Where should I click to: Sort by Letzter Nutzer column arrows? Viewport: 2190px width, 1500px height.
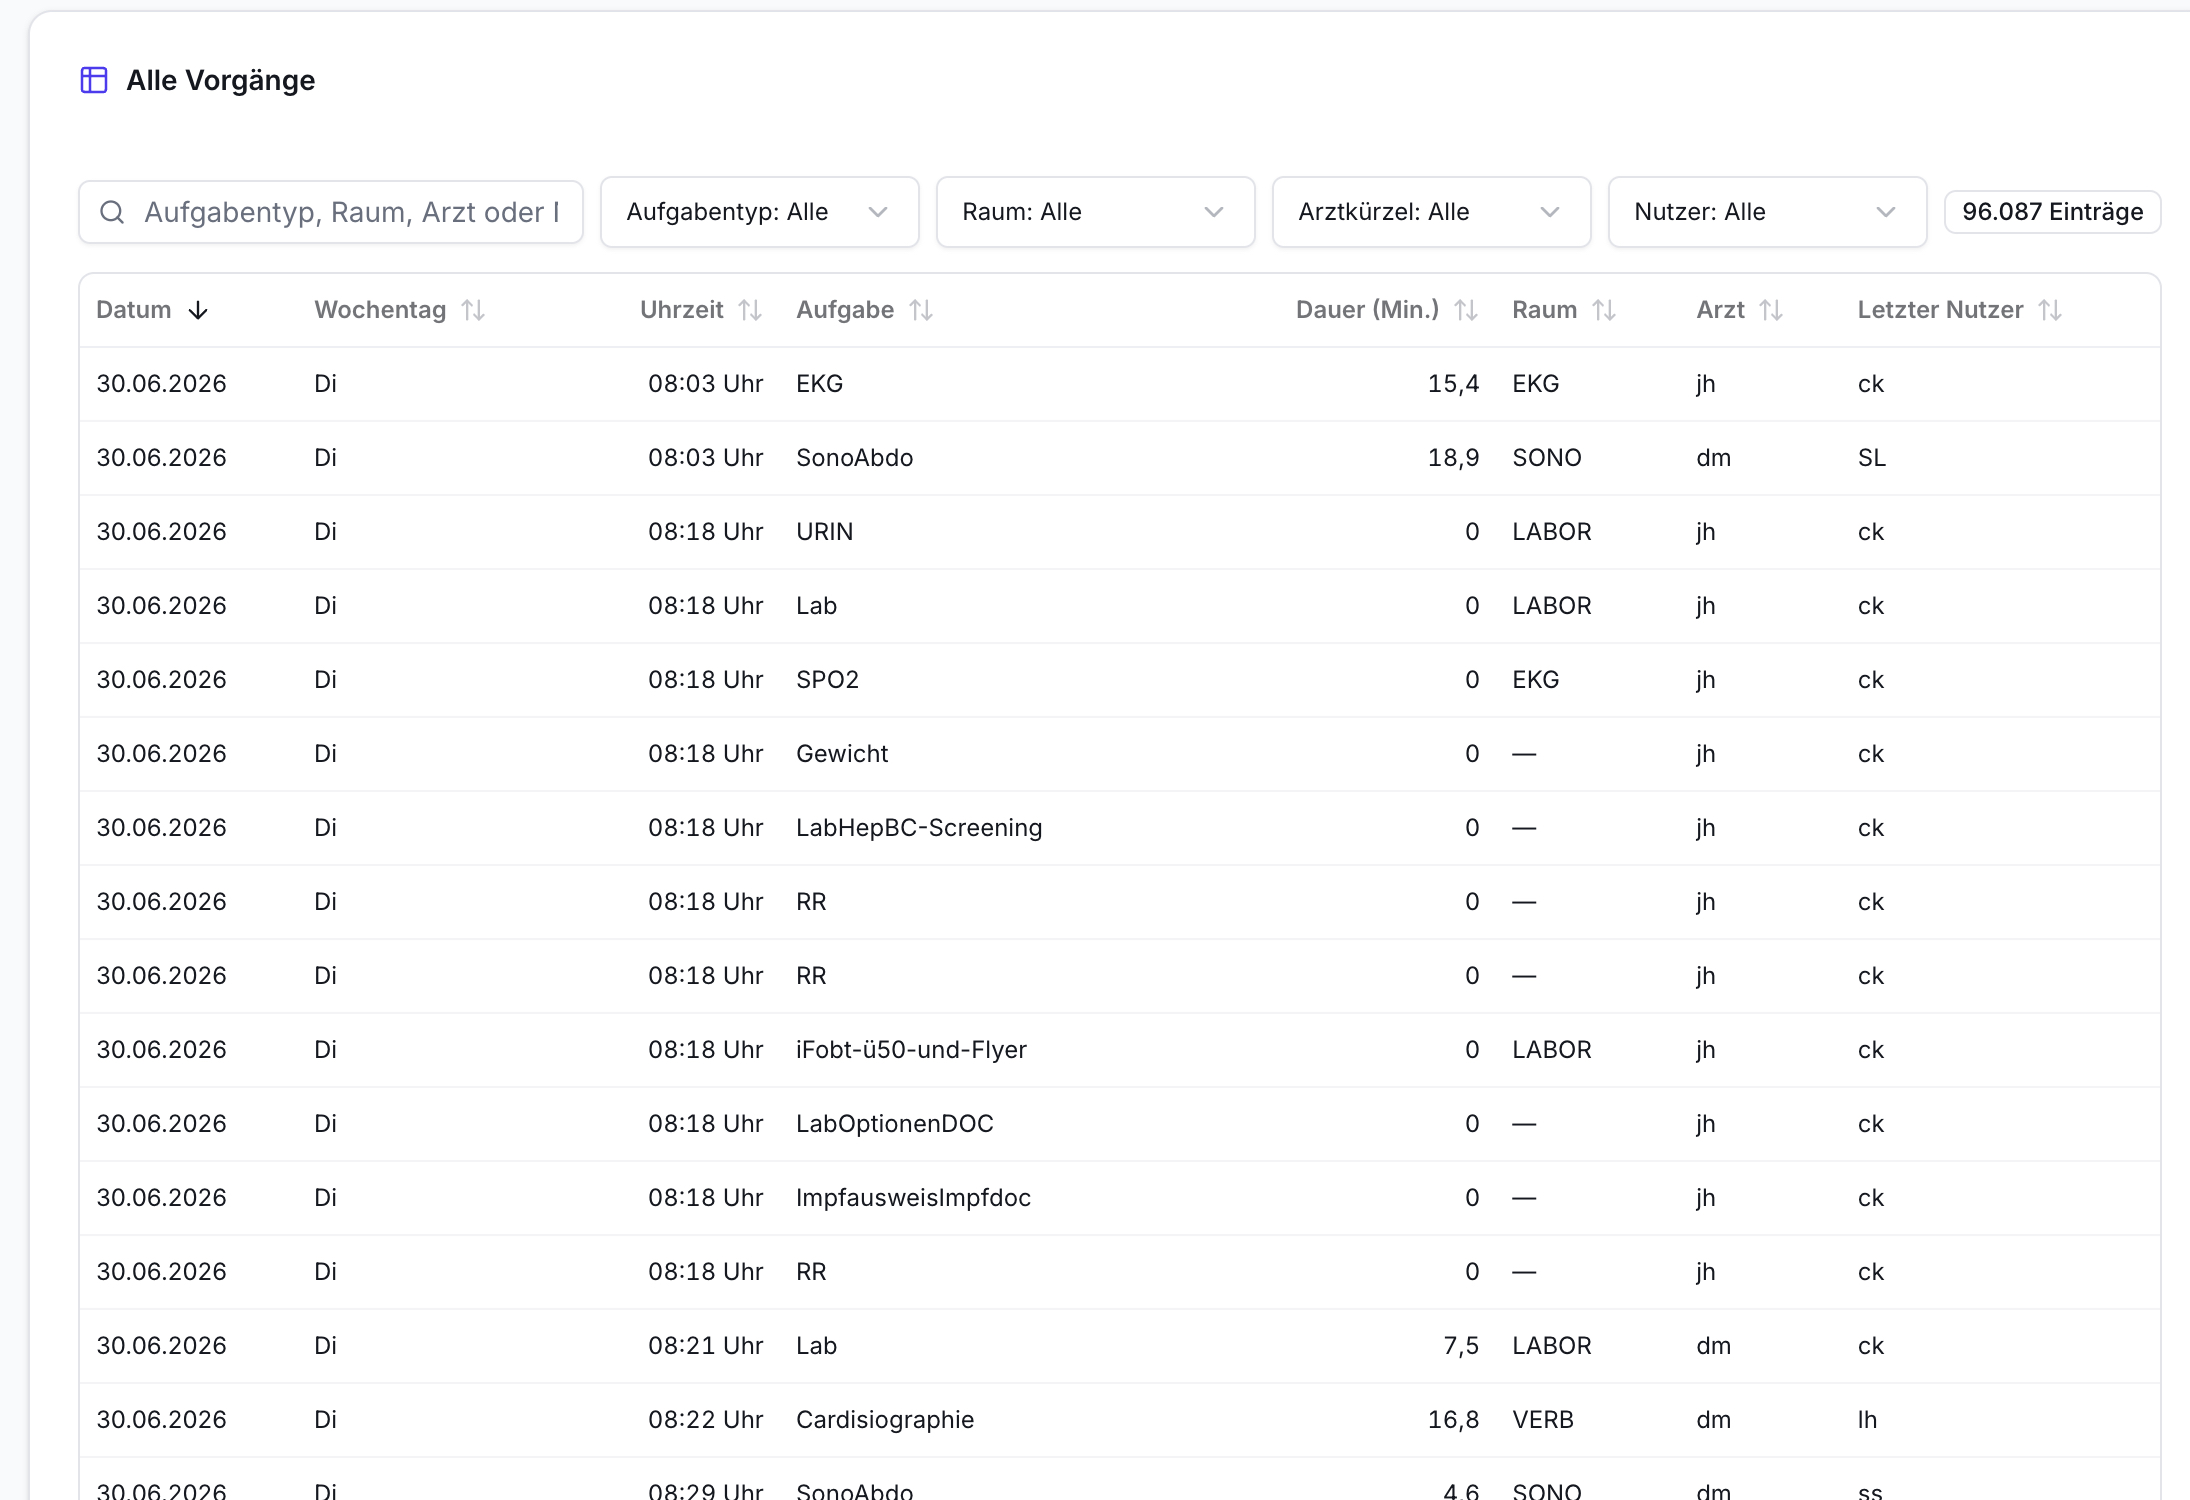[x=2050, y=310]
